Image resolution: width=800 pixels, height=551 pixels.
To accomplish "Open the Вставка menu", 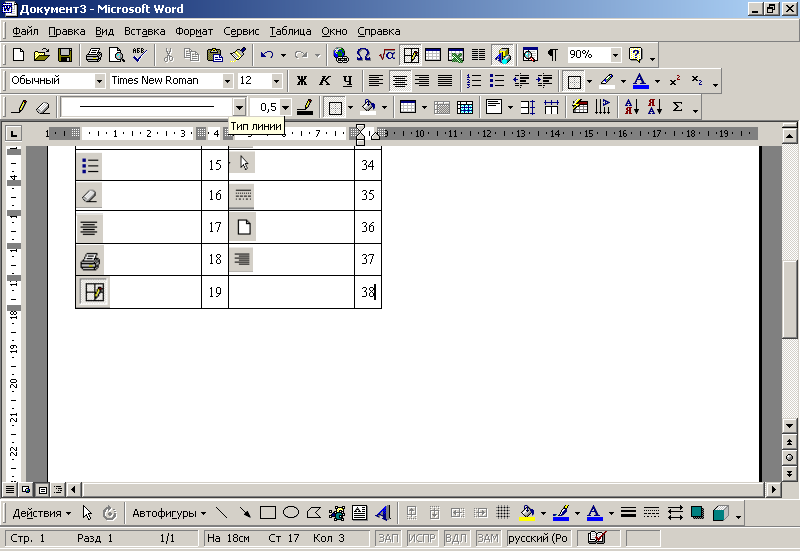I will (144, 31).
